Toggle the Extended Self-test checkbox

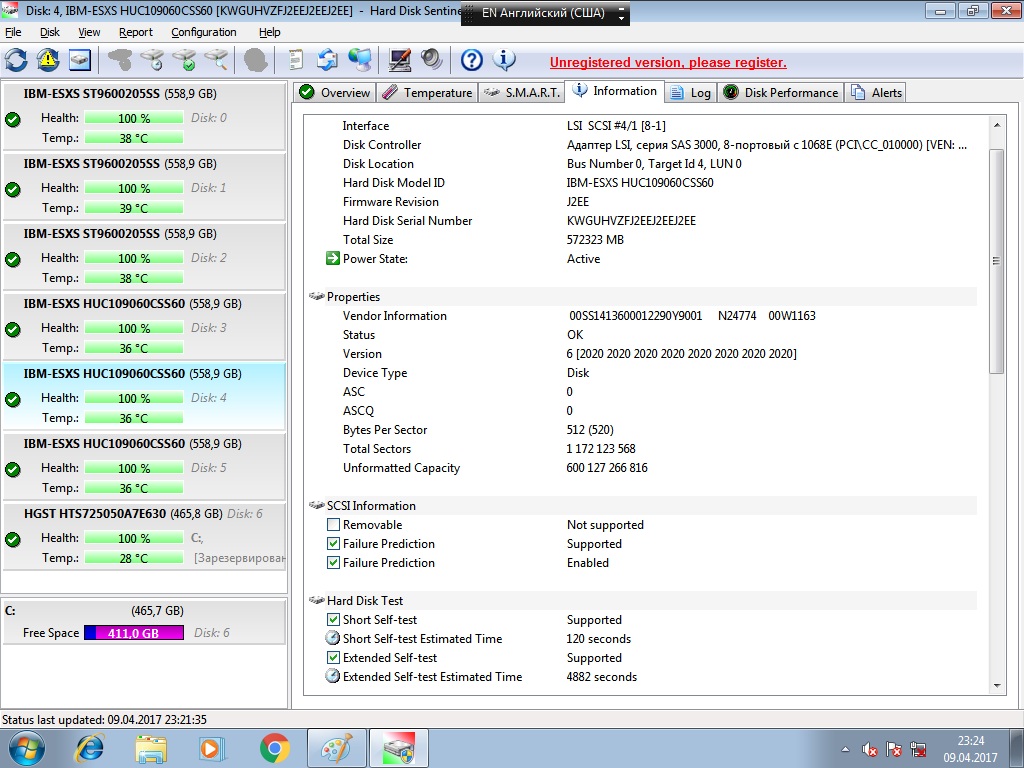(333, 657)
